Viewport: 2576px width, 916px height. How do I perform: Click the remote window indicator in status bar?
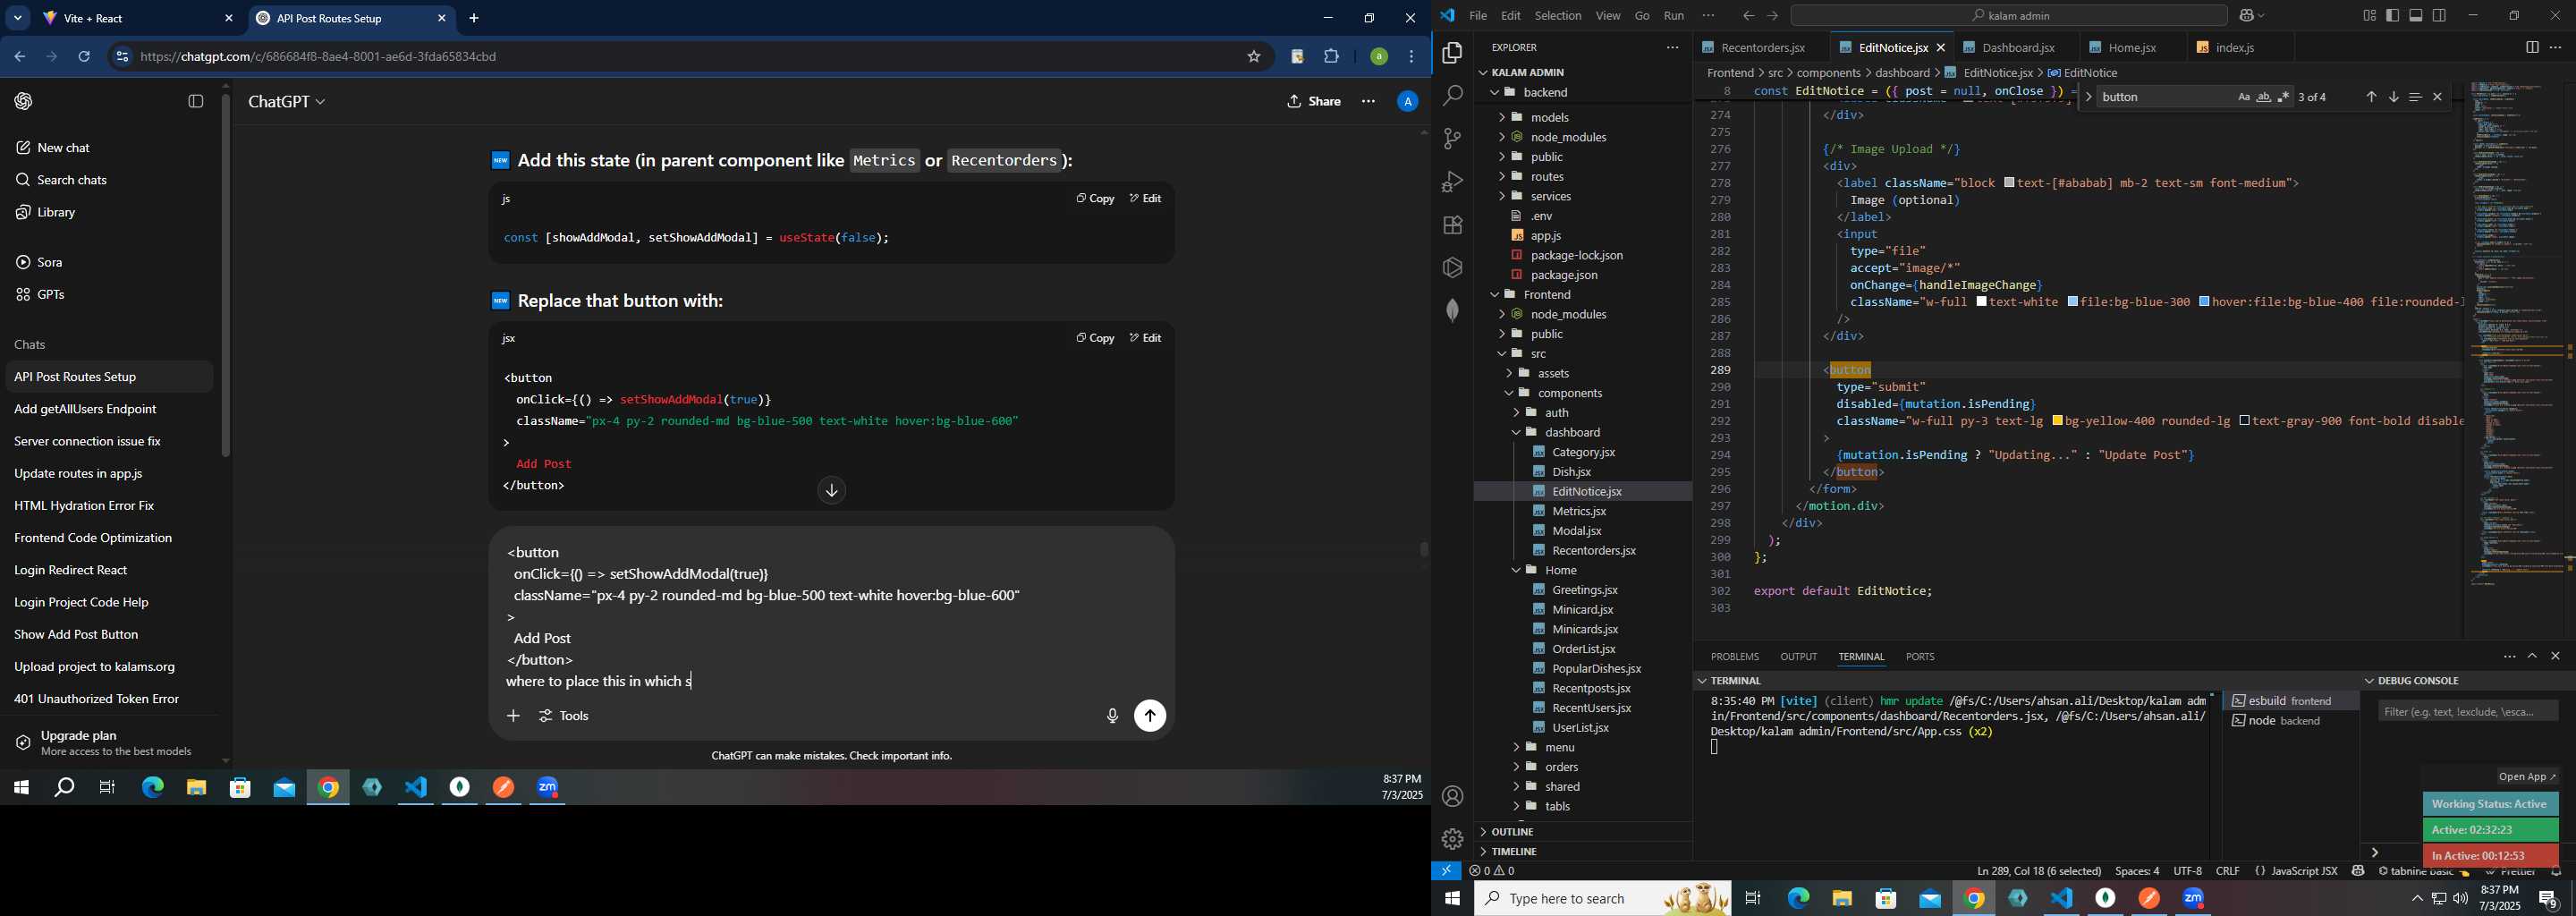coord(1446,871)
